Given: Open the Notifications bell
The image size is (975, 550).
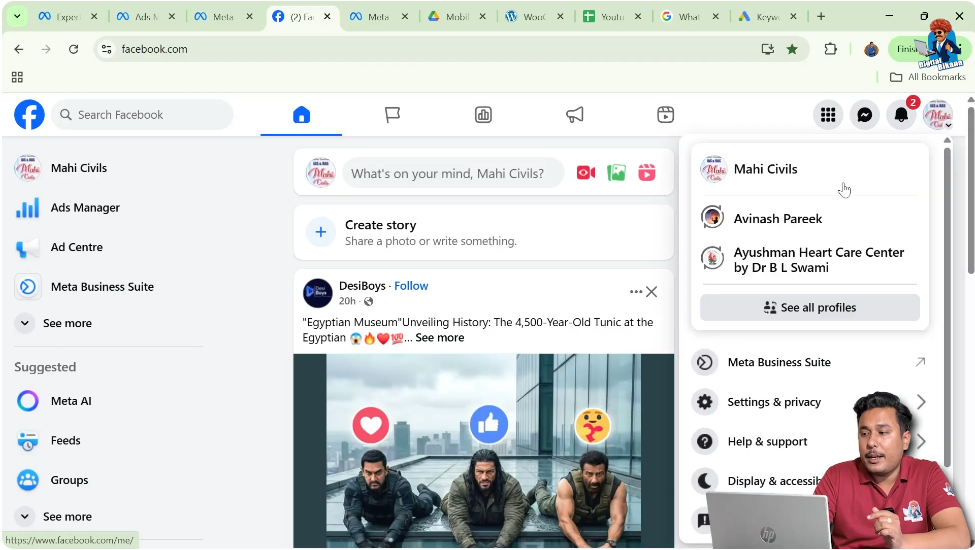Looking at the screenshot, I should 901,114.
